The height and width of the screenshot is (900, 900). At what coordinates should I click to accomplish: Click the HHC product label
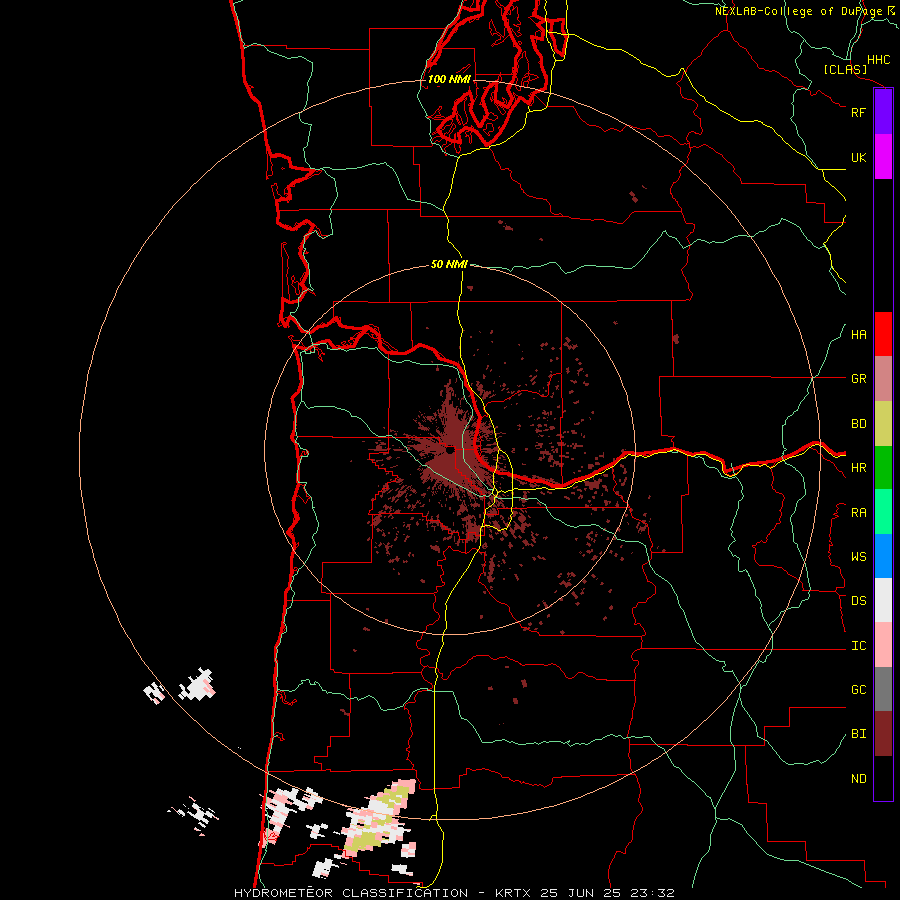[x=878, y=60]
